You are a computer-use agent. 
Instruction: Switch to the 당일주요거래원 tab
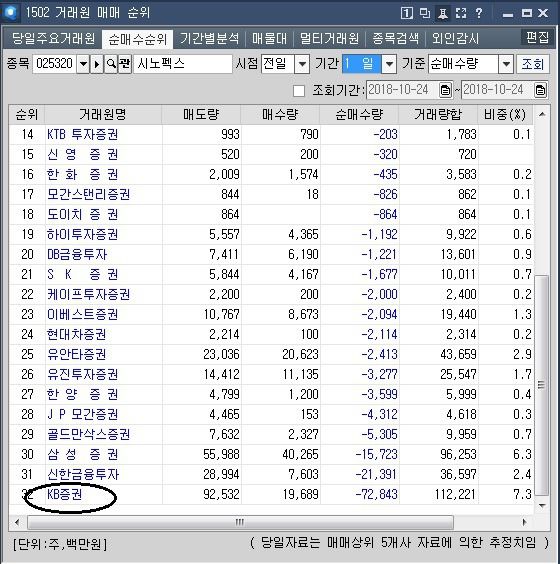(x=53, y=38)
